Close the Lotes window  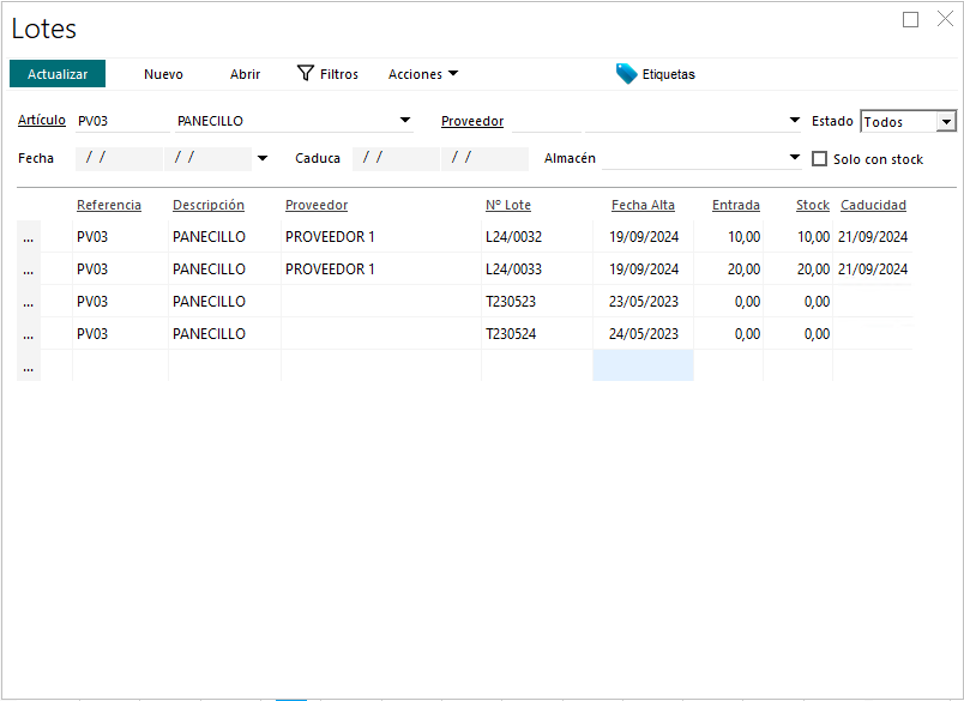pos(945,19)
